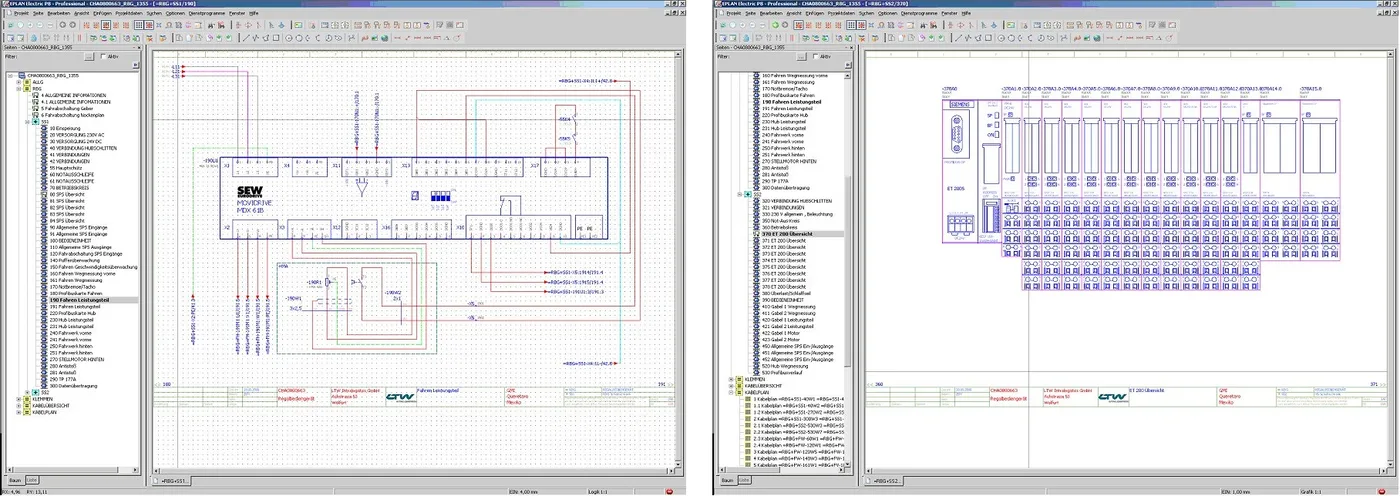1400x496 pixels.
Task: Click the first green navigation icon in the left toolbar
Action: tap(11, 25)
